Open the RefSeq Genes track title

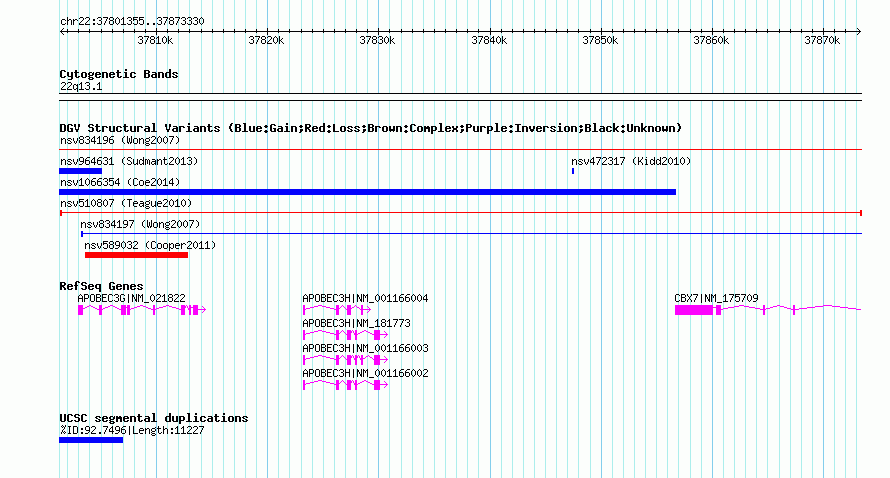(101, 286)
